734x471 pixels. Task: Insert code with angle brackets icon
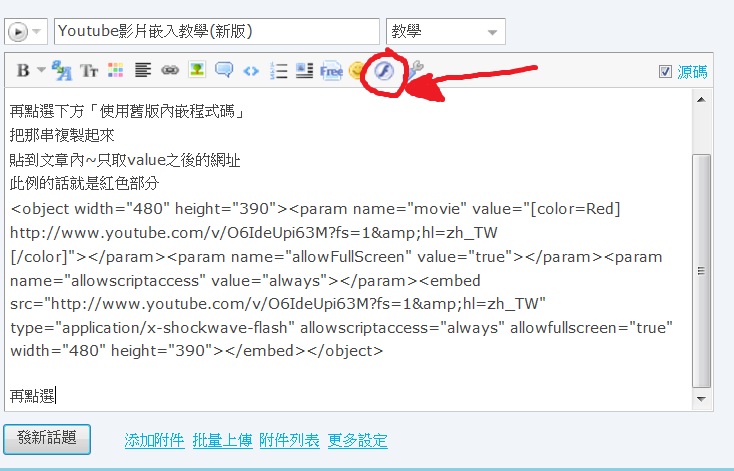[x=251, y=71]
